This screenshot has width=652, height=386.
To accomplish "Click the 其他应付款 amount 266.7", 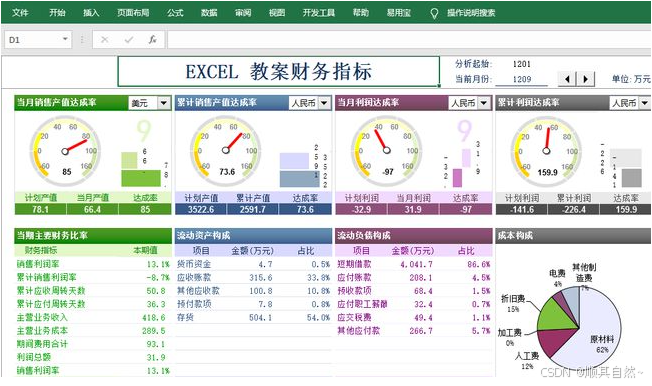I will pyautogui.click(x=421, y=331).
